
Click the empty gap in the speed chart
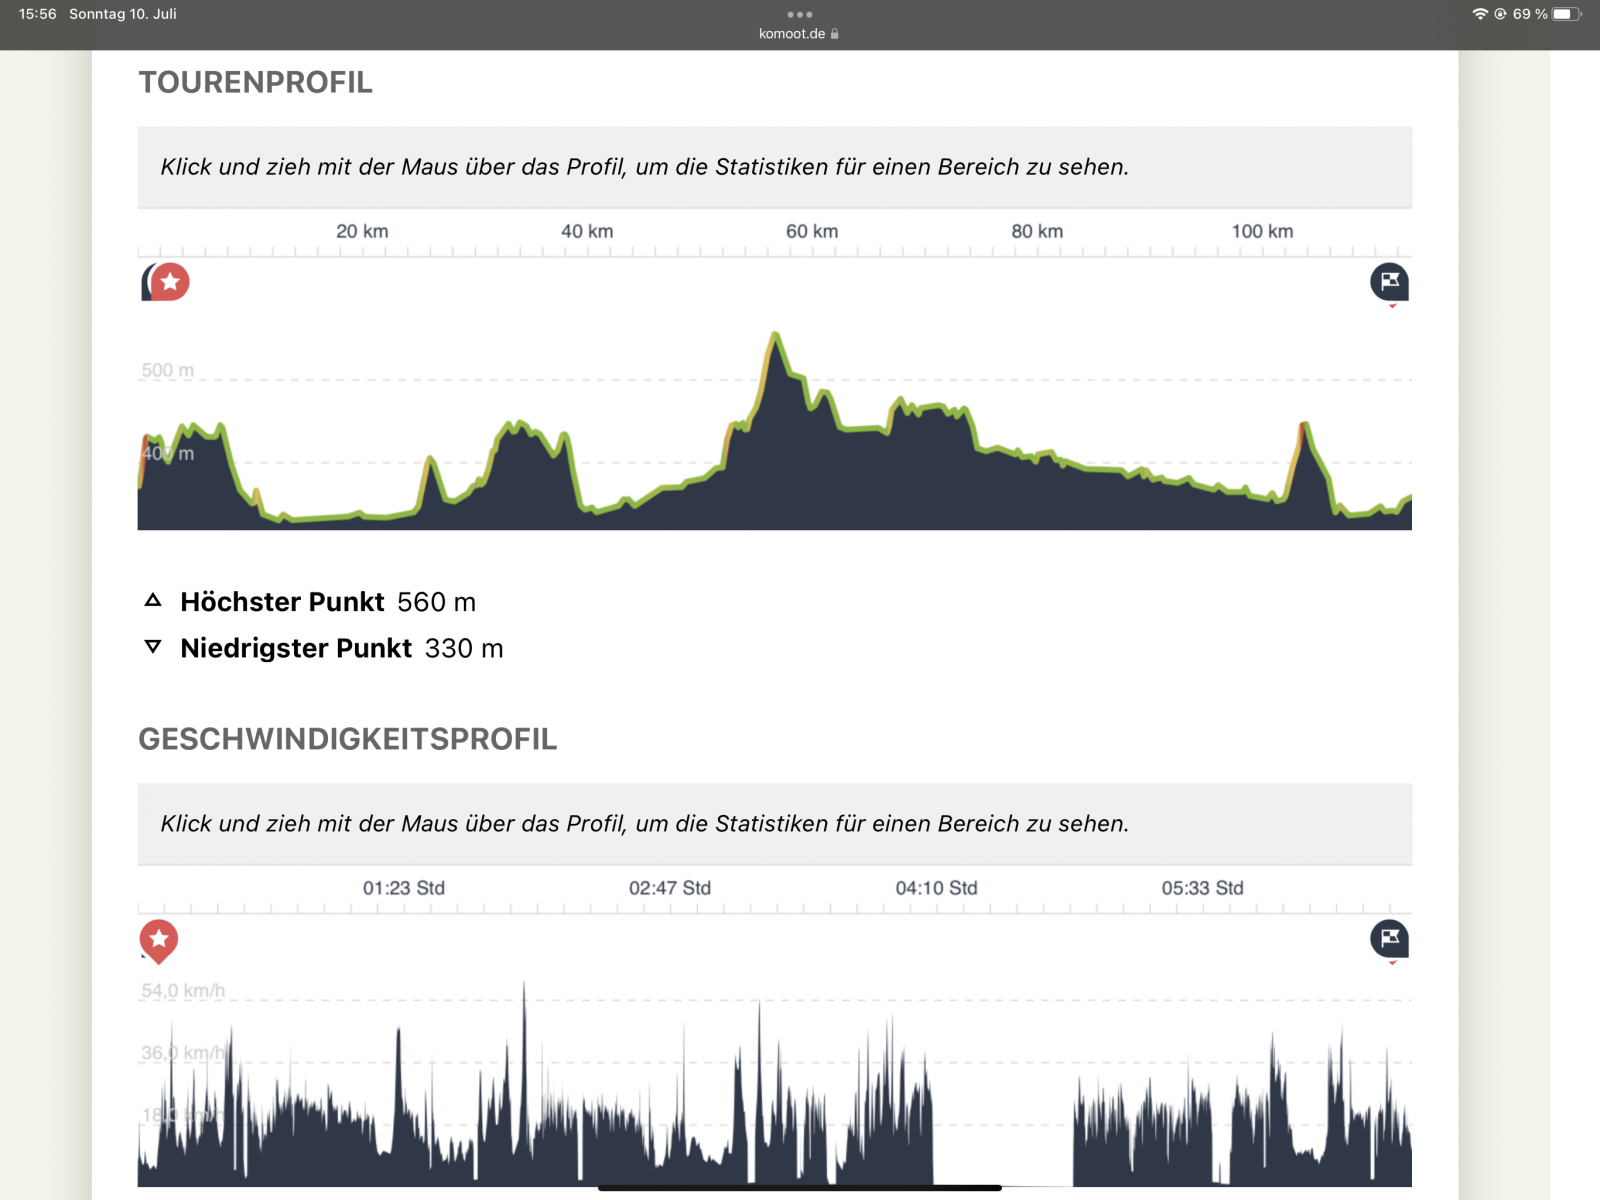pyautogui.click(x=1002, y=1130)
